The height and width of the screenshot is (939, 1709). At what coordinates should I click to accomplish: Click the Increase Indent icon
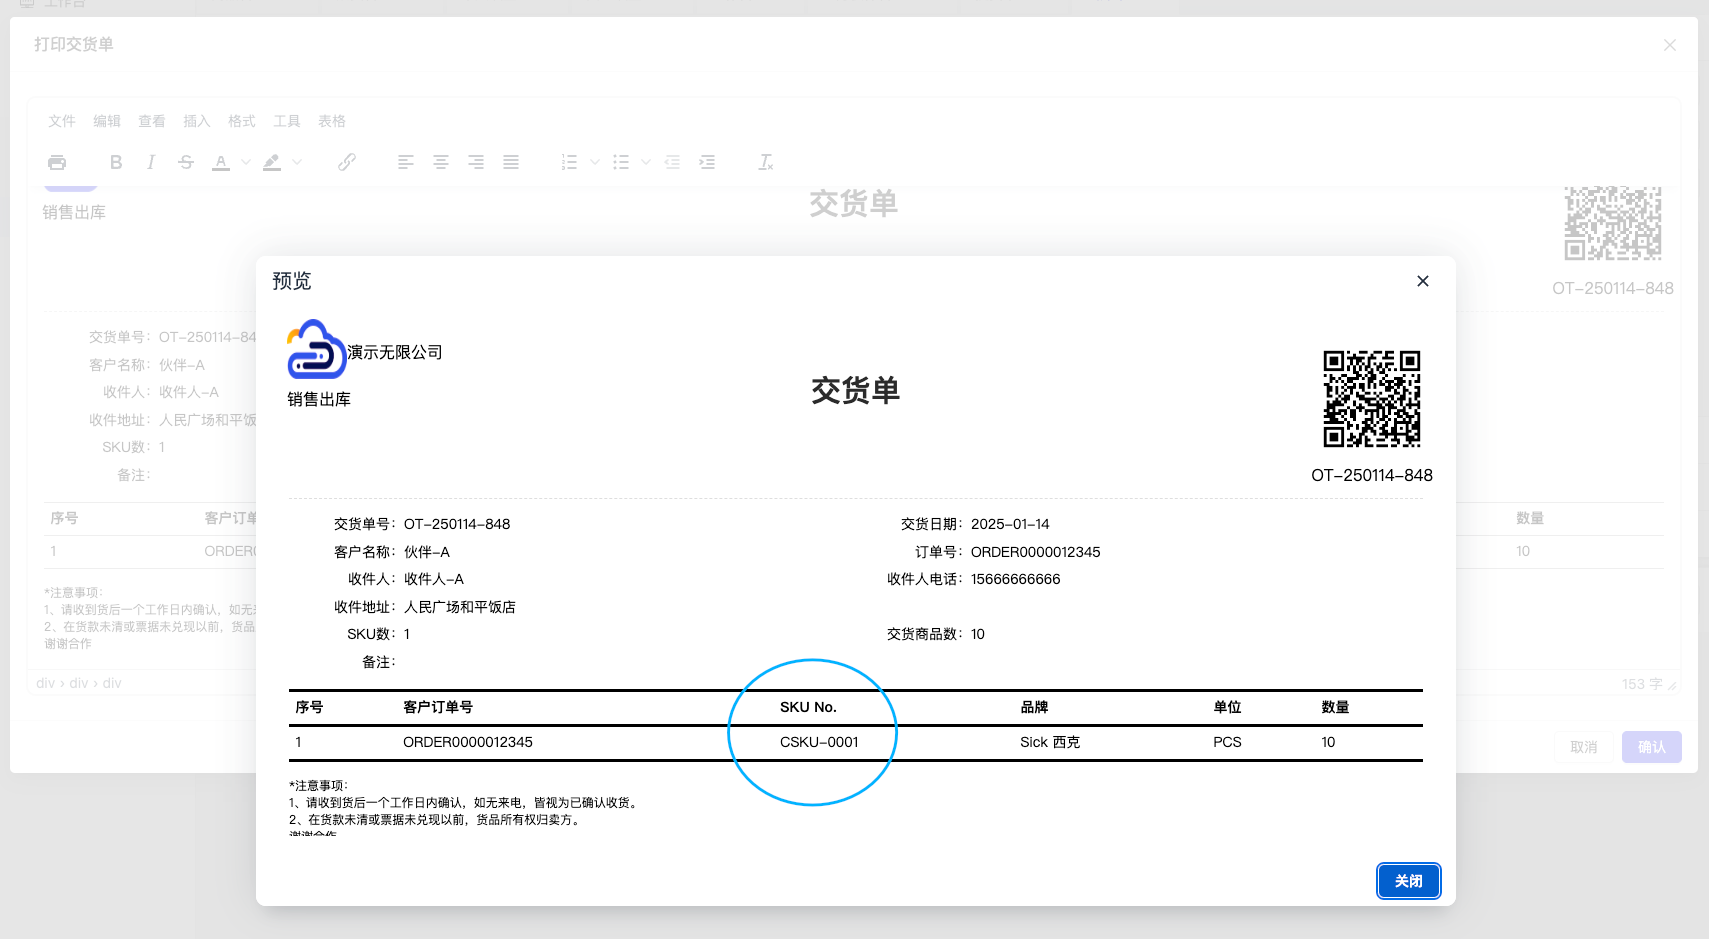(x=708, y=162)
